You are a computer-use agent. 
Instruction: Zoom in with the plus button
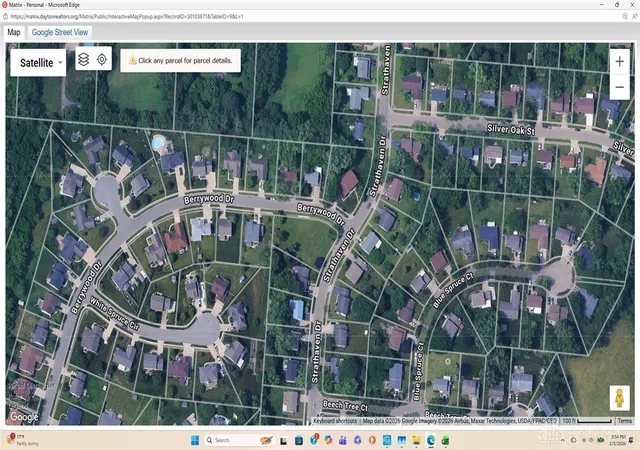coord(619,61)
